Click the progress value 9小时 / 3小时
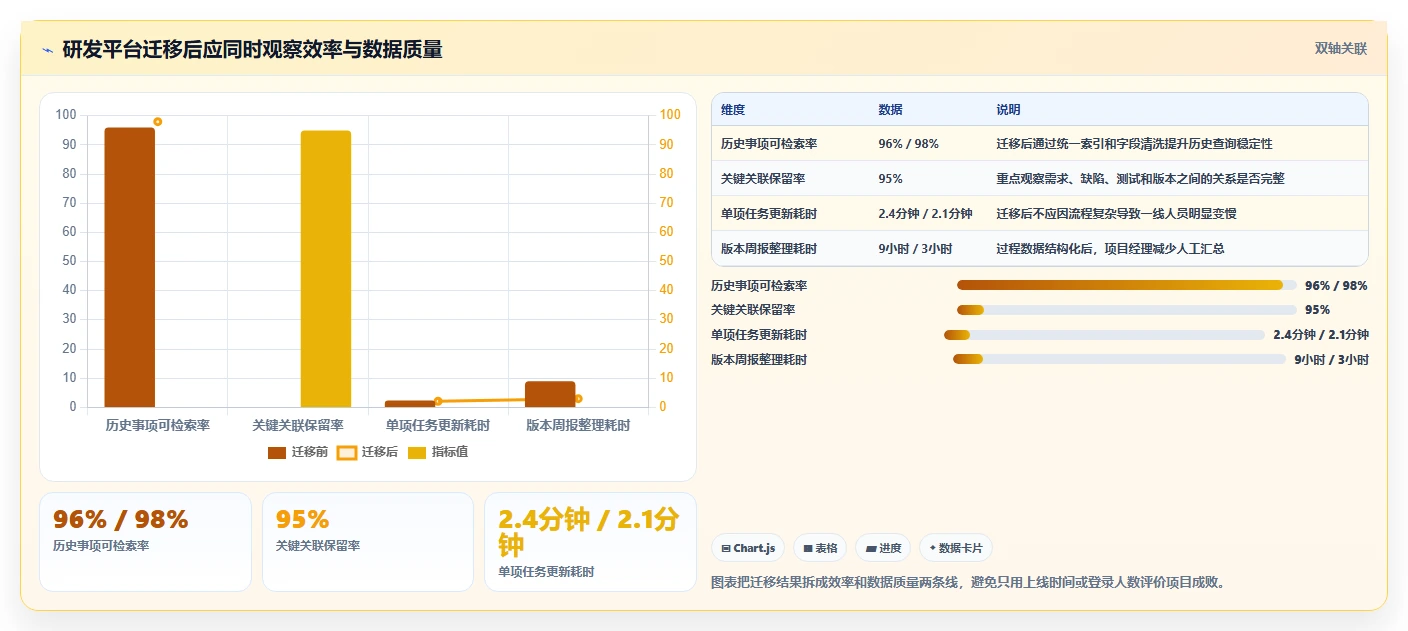The width and height of the screenshot is (1408, 631). [x=1331, y=360]
